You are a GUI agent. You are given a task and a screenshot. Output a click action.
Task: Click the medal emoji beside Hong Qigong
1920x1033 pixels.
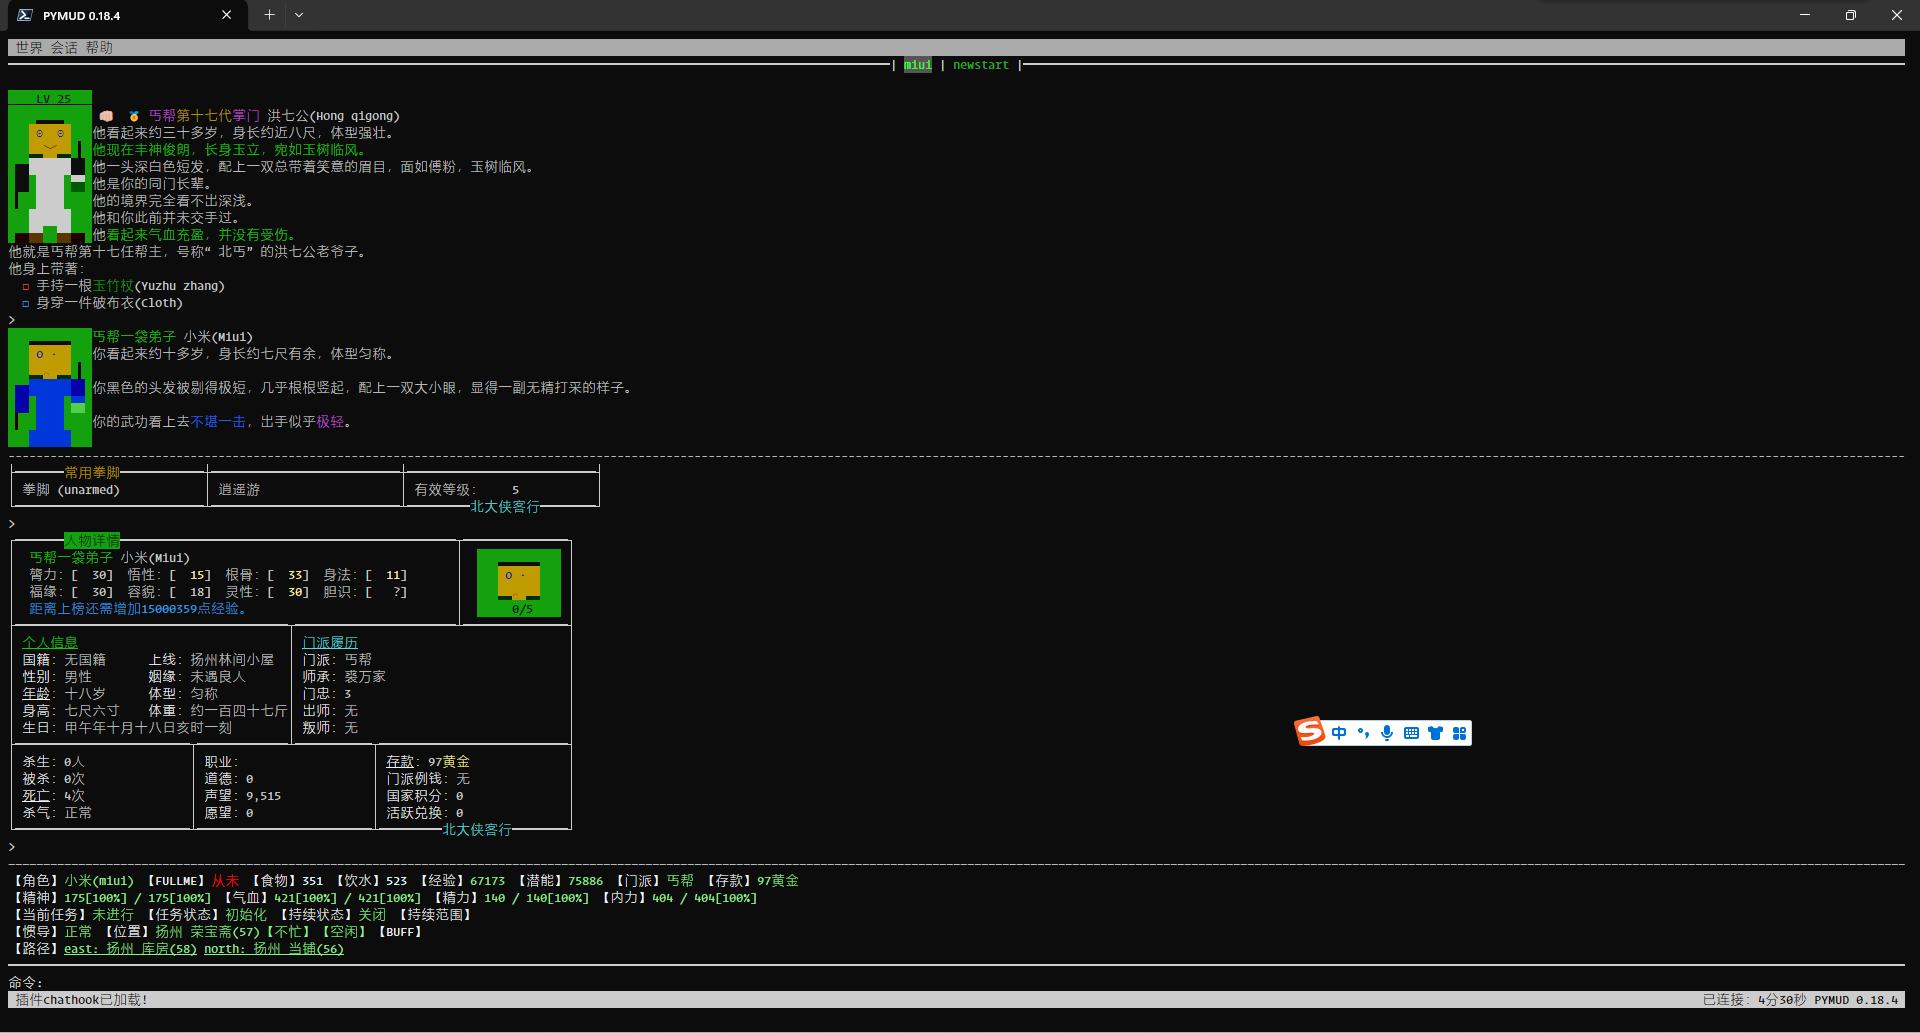(x=133, y=116)
